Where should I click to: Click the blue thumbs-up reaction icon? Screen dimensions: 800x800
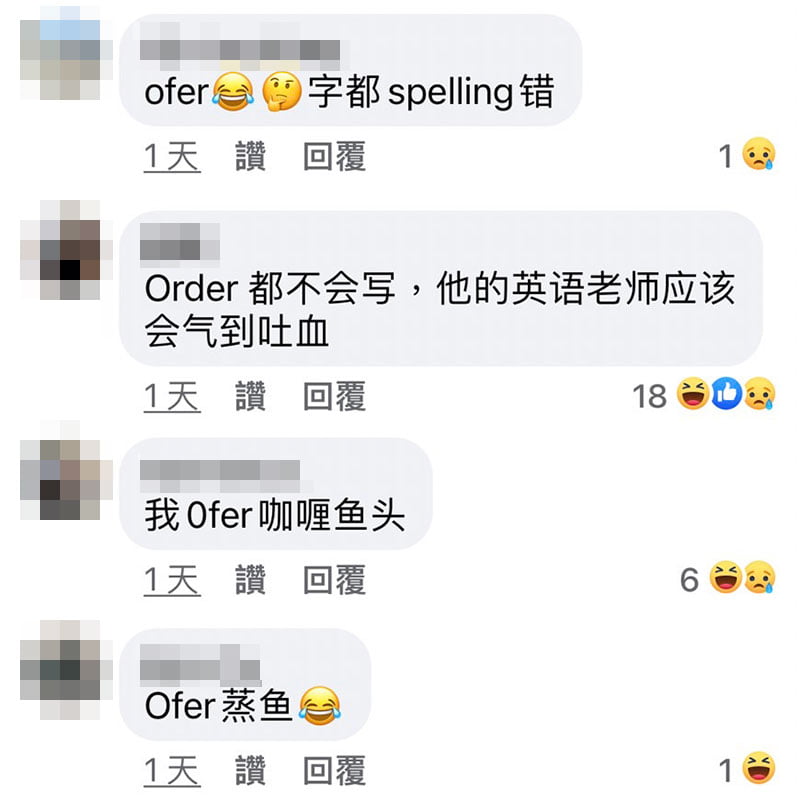pos(727,393)
